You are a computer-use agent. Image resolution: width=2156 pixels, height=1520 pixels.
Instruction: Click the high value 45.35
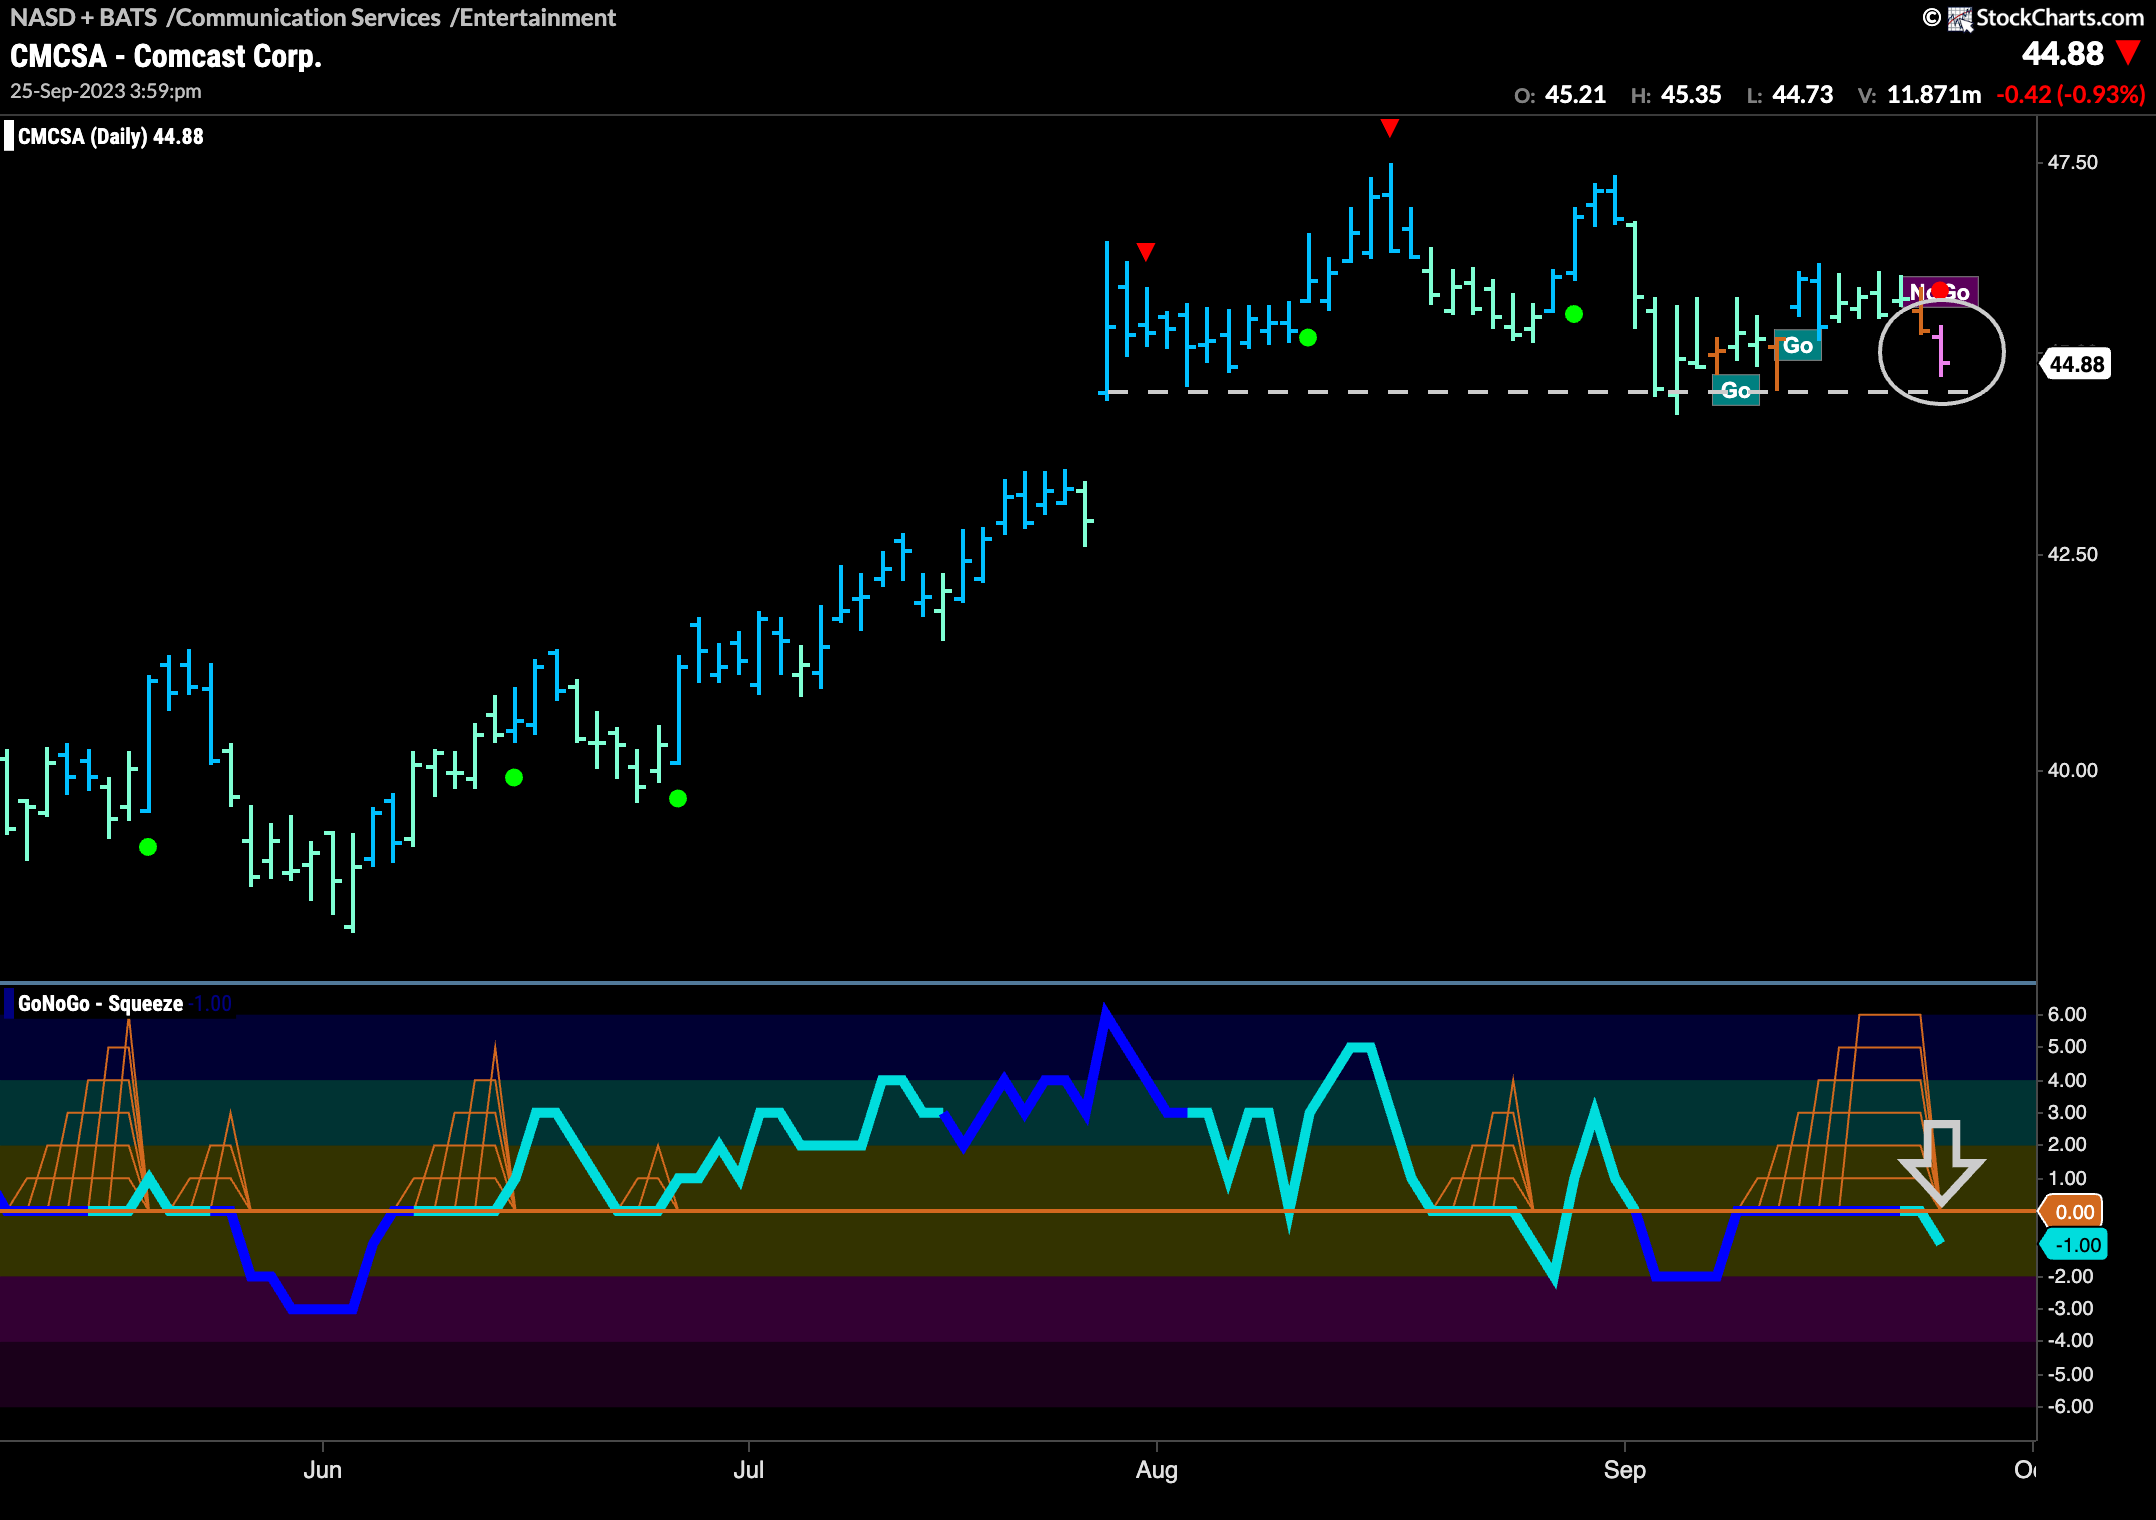coord(1691,95)
